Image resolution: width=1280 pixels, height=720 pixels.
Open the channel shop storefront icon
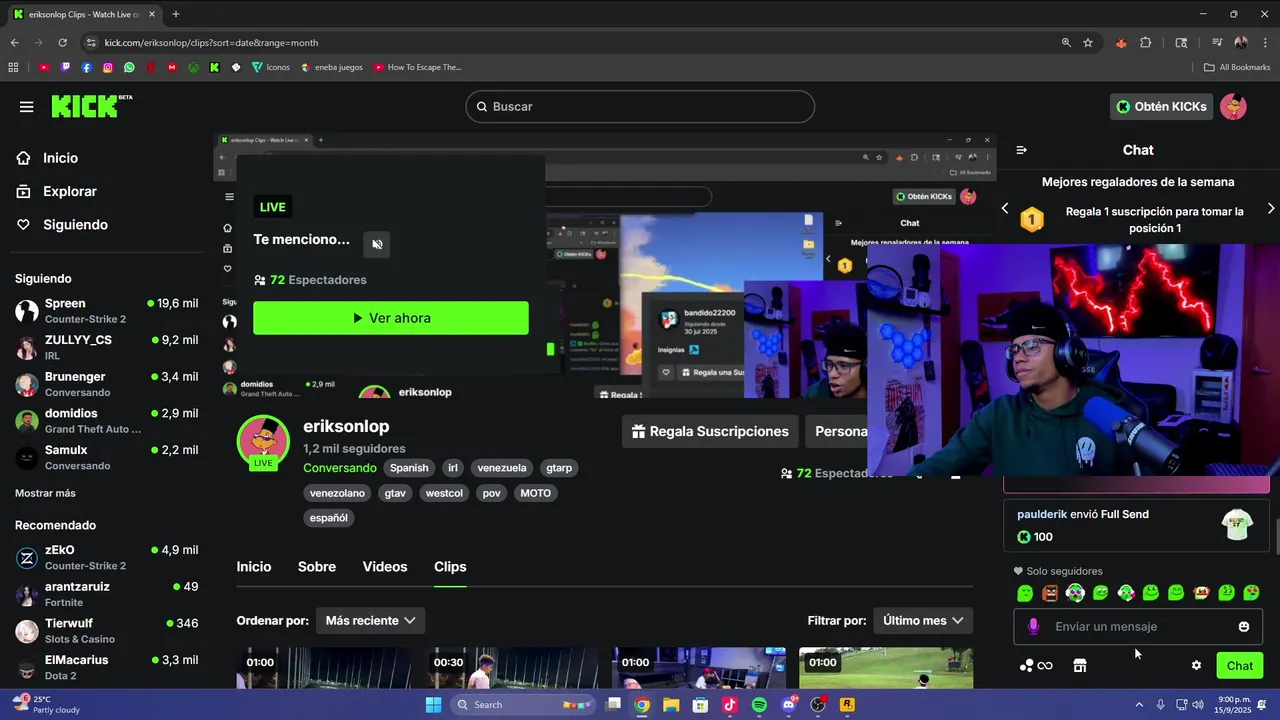coord(1080,666)
